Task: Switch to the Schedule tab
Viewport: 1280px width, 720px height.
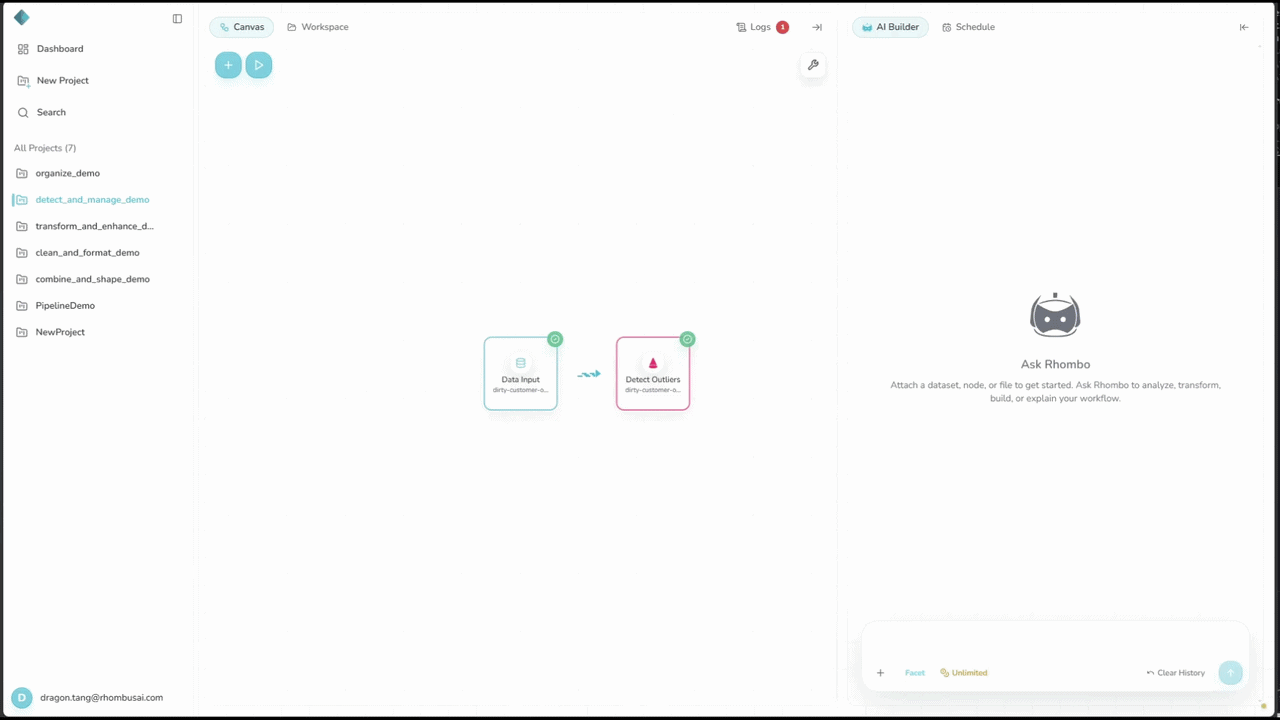Action: pyautogui.click(x=968, y=27)
